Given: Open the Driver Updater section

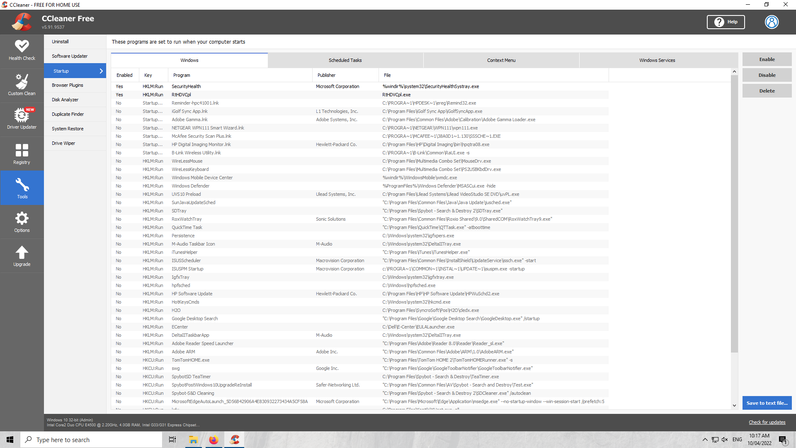Looking at the screenshot, I should [x=21, y=118].
